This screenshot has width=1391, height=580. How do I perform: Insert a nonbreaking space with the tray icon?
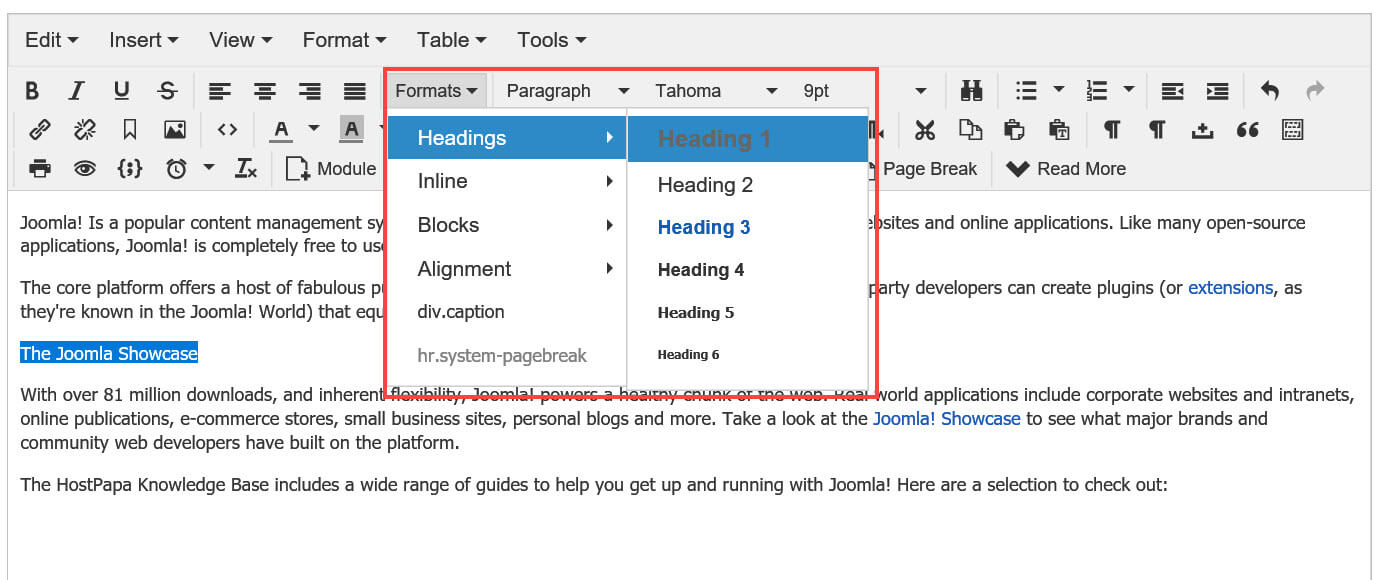click(x=1202, y=130)
